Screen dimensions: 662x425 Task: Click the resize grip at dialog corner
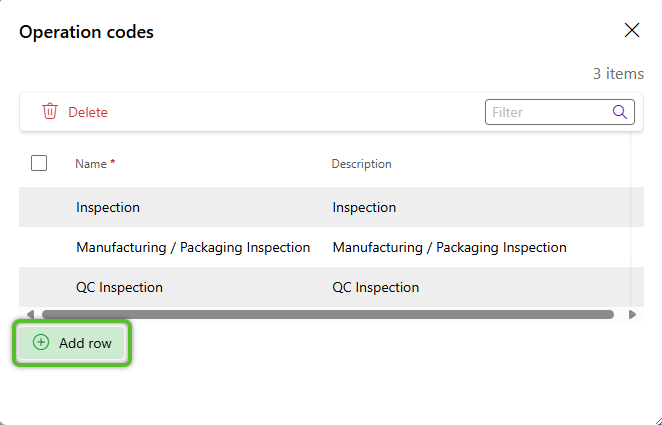tap(657, 420)
